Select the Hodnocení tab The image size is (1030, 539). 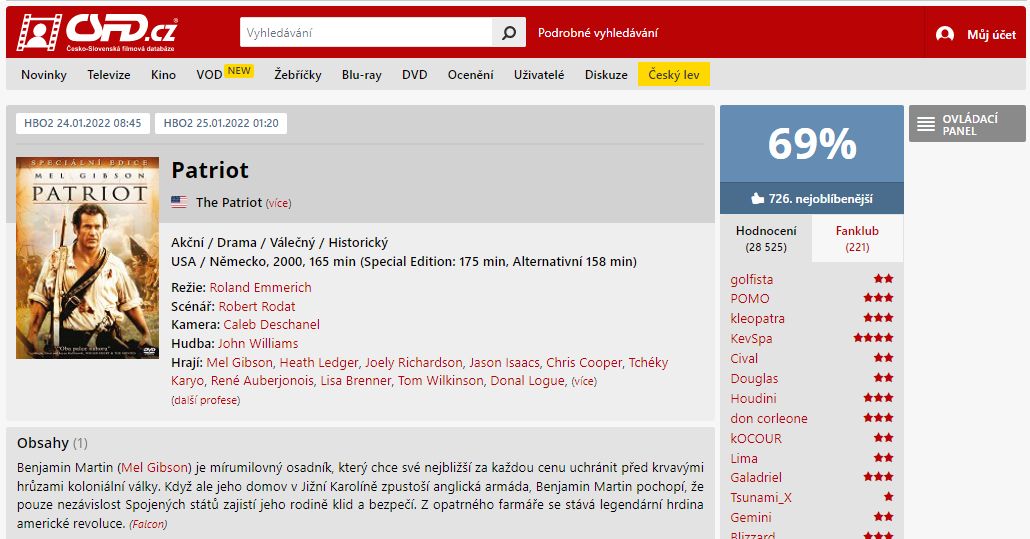coord(766,238)
